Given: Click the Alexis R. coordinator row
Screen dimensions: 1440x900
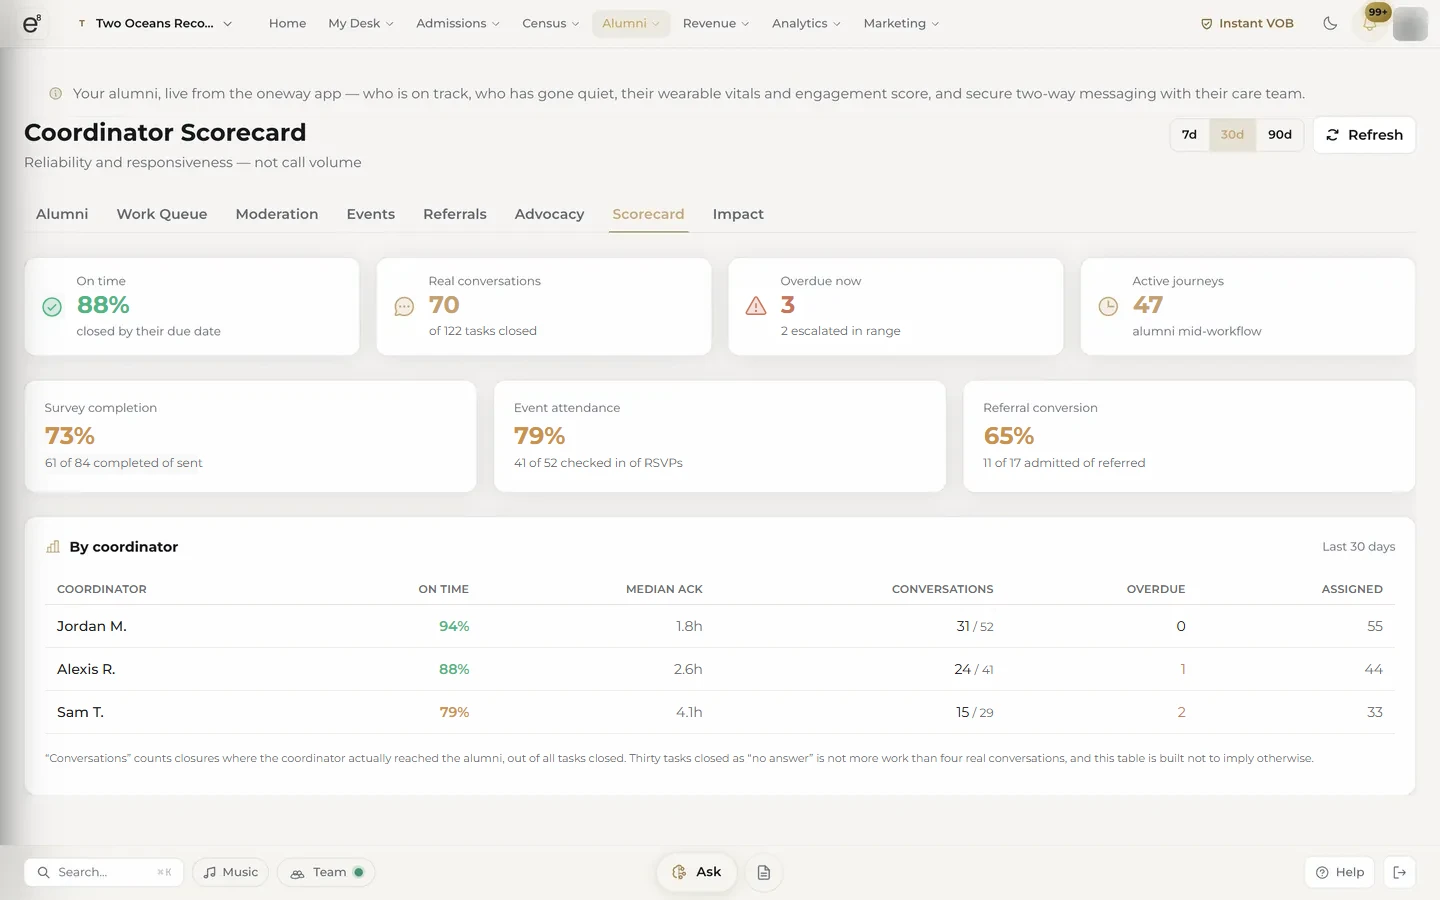Looking at the screenshot, I should [720, 669].
